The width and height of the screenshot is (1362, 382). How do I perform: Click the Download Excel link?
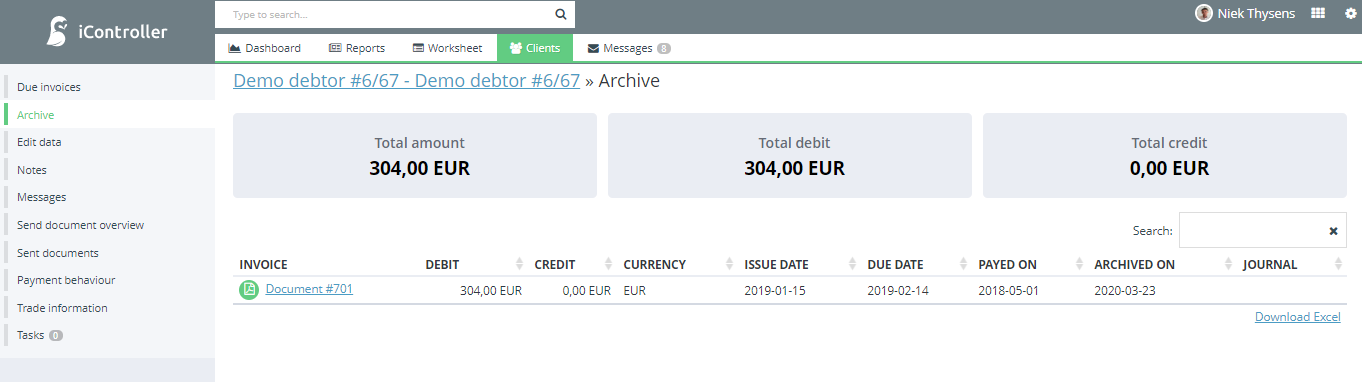(x=1297, y=317)
